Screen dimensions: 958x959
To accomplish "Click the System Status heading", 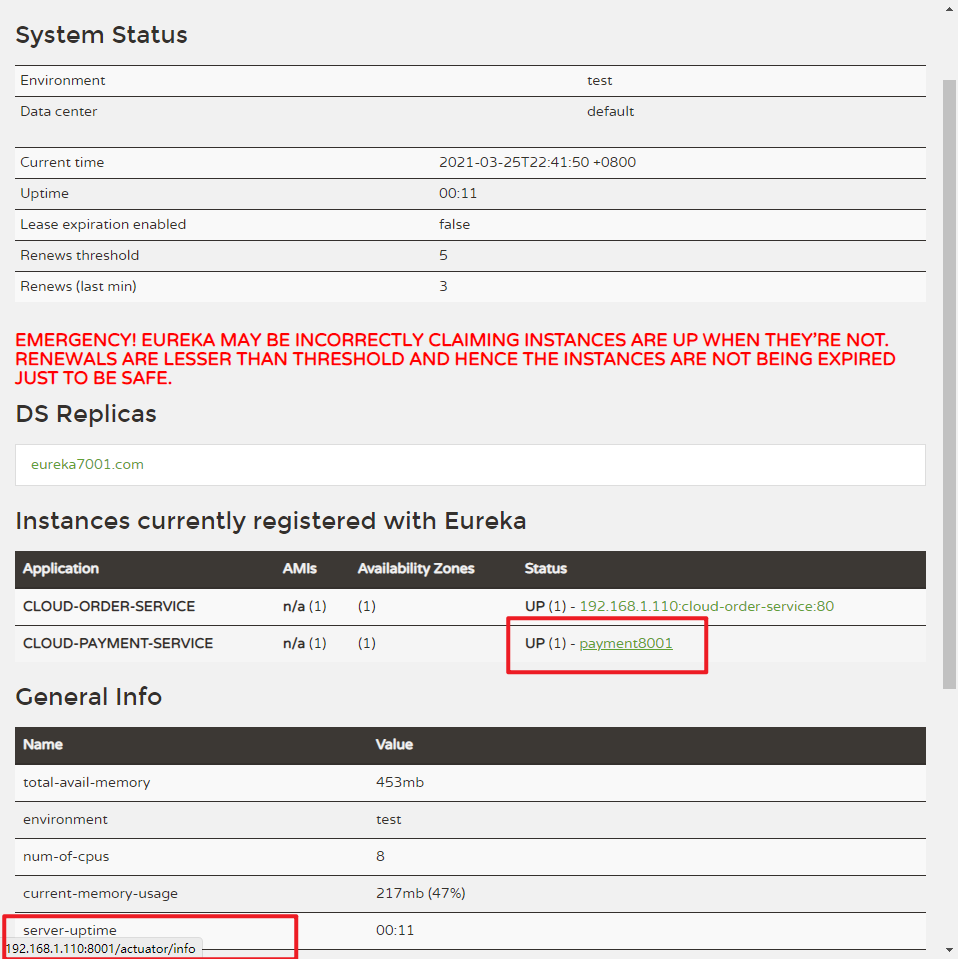I will 102,35.
